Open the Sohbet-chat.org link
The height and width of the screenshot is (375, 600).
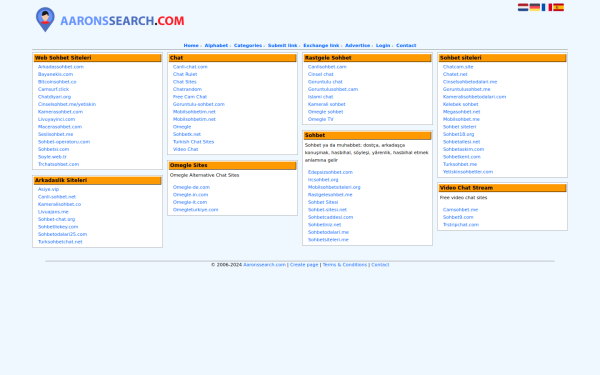pyautogui.click(x=56, y=219)
